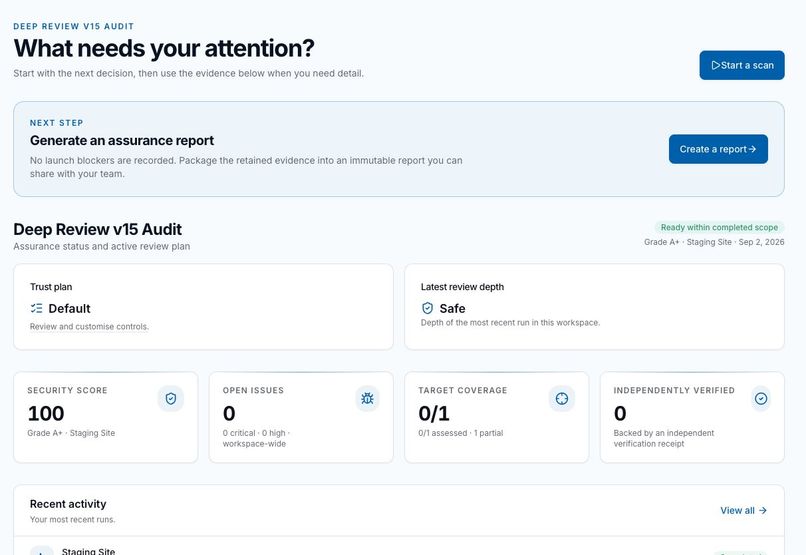Select the Security Score value 100
Image resolution: width=806 pixels, height=555 pixels.
pos(46,413)
